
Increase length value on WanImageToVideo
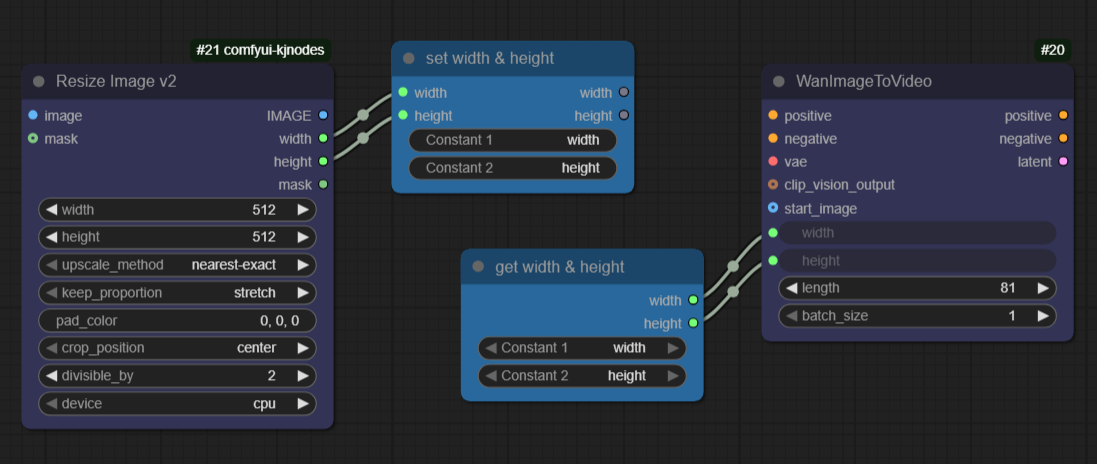(1042, 288)
